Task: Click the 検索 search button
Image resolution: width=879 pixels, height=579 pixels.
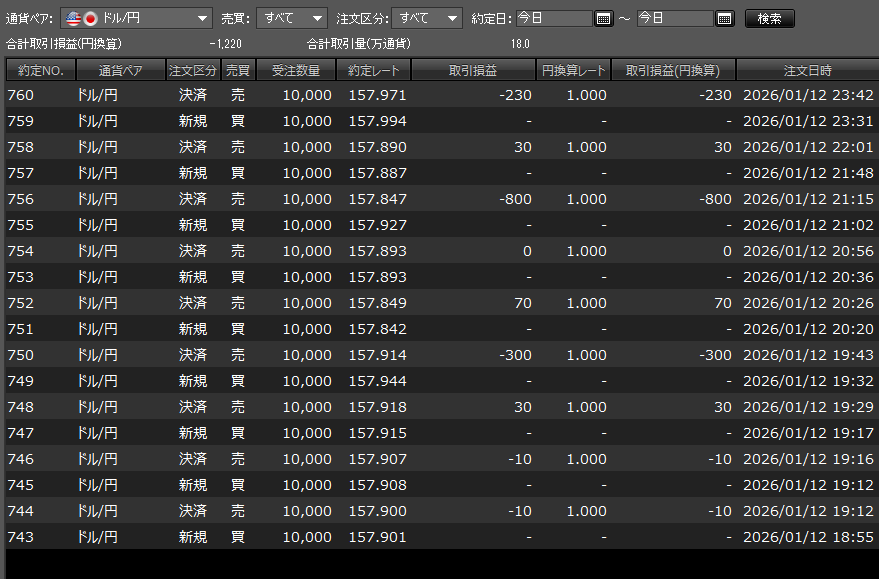Action: click(x=769, y=18)
